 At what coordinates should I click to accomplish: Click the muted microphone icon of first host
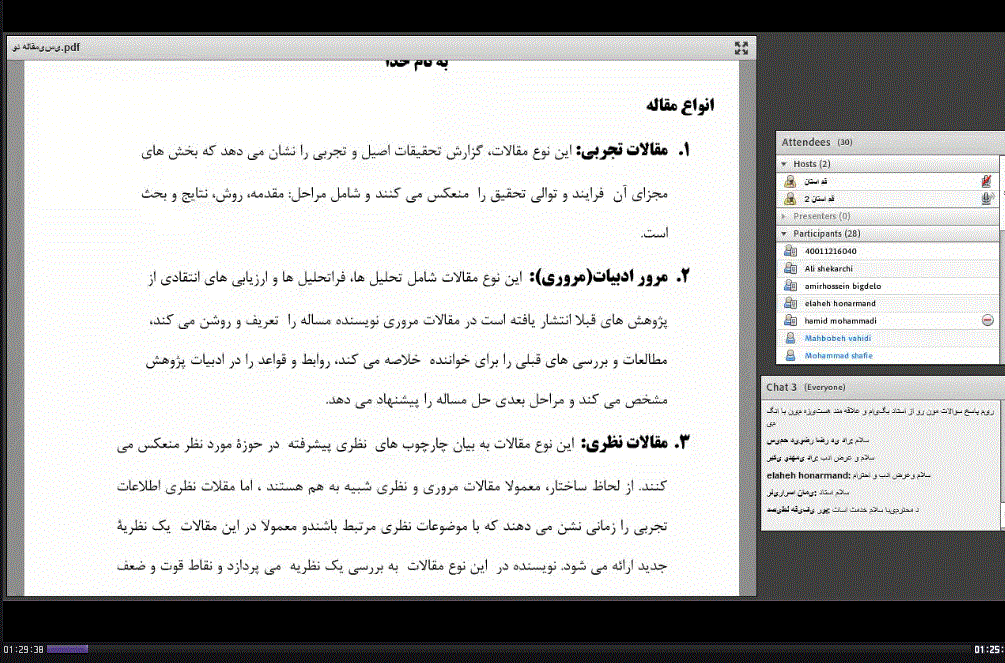point(987,181)
